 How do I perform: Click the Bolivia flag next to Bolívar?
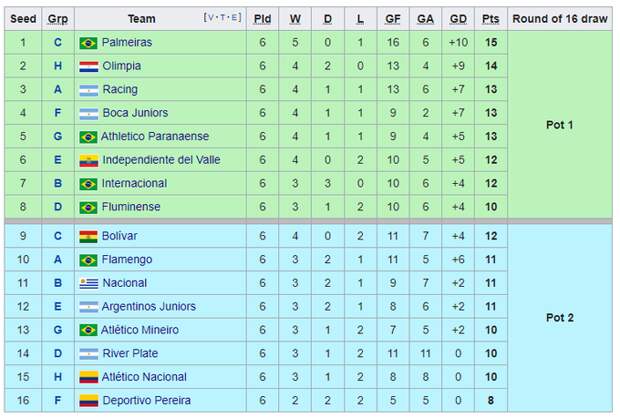pos(88,236)
